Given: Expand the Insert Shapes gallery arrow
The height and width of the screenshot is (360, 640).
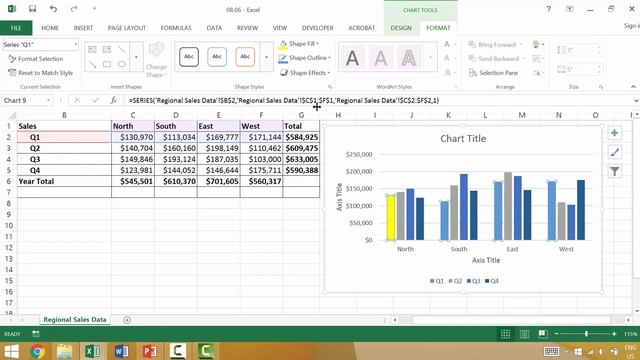Looking at the screenshot, I should click(x=136, y=57).
